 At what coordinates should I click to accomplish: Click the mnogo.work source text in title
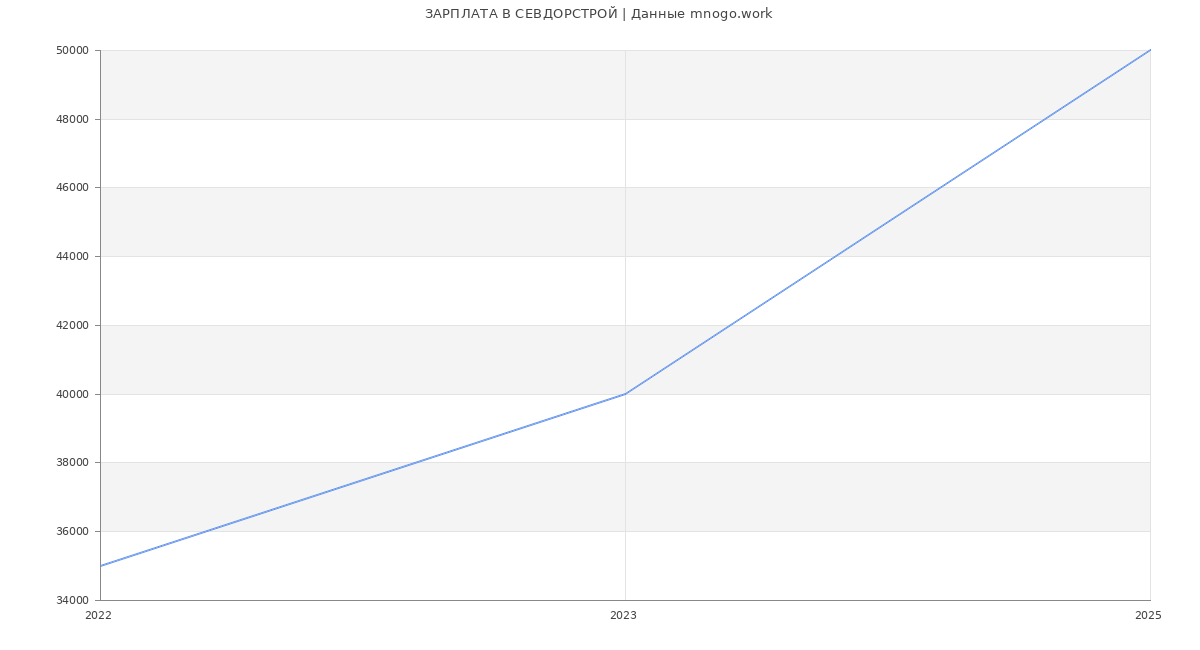(731, 14)
